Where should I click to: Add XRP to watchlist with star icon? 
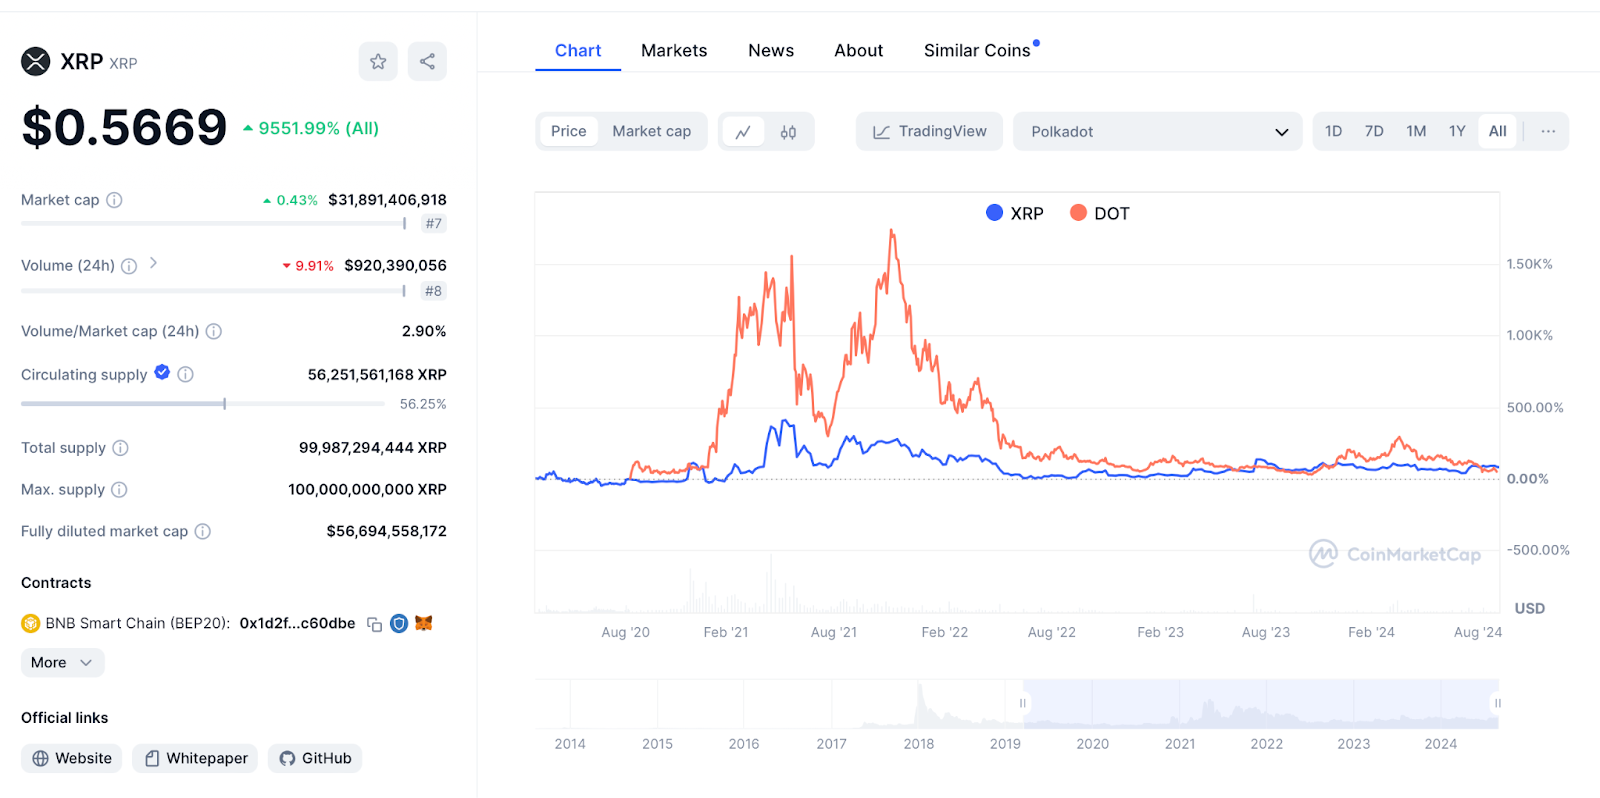[378, 62]
